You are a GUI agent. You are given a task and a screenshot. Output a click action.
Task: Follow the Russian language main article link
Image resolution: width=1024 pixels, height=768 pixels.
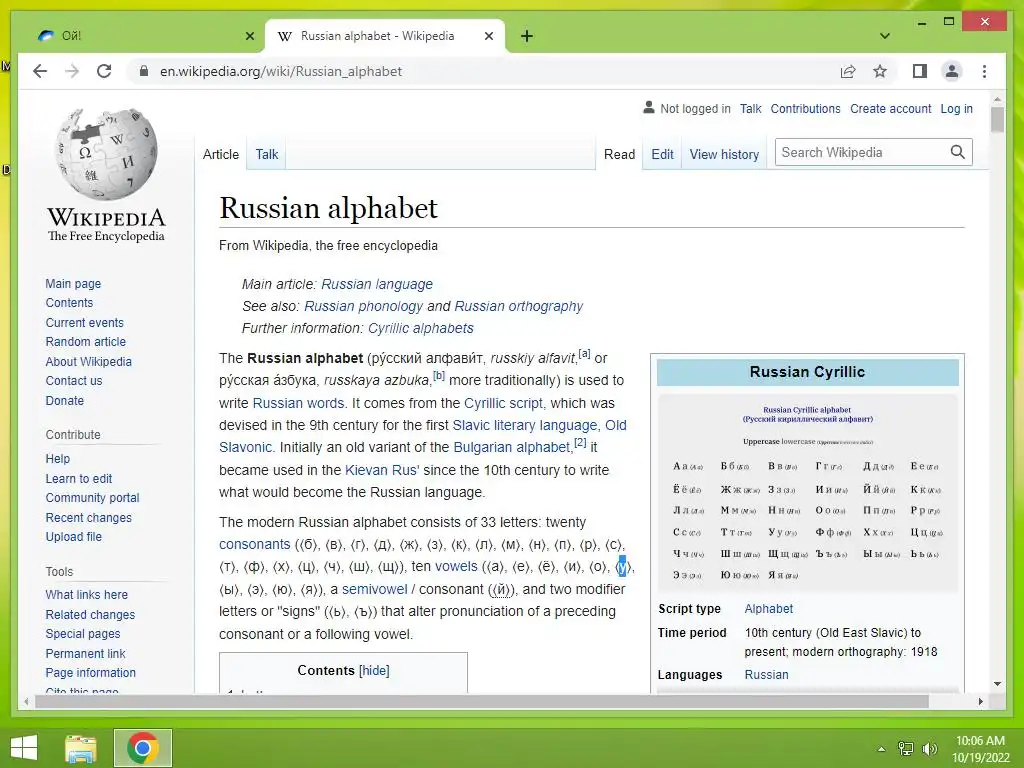pos(377,284)
